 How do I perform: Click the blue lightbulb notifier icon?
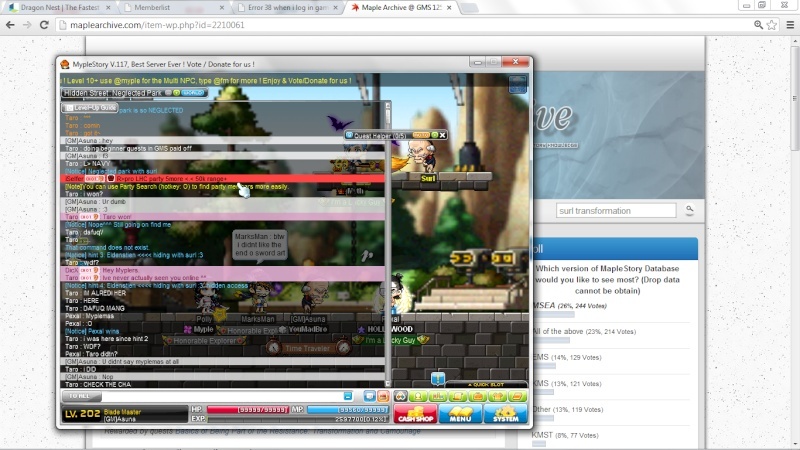point(438,379)
